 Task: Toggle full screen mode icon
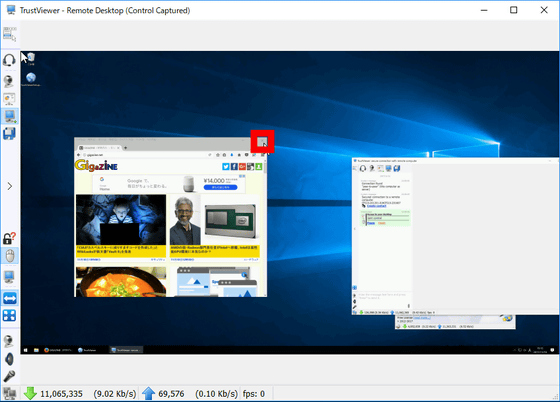click(9, 316)
